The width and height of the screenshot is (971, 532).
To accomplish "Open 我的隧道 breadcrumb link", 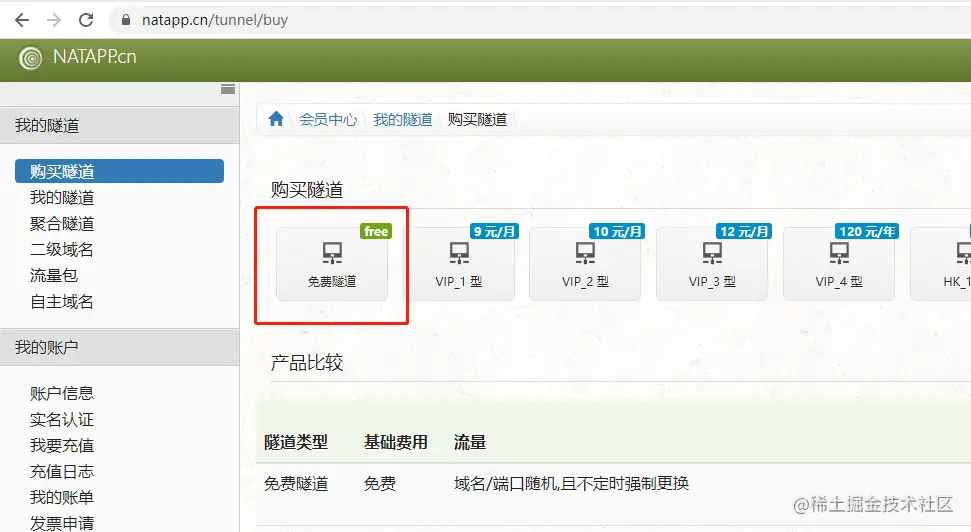I will point(403,120).
